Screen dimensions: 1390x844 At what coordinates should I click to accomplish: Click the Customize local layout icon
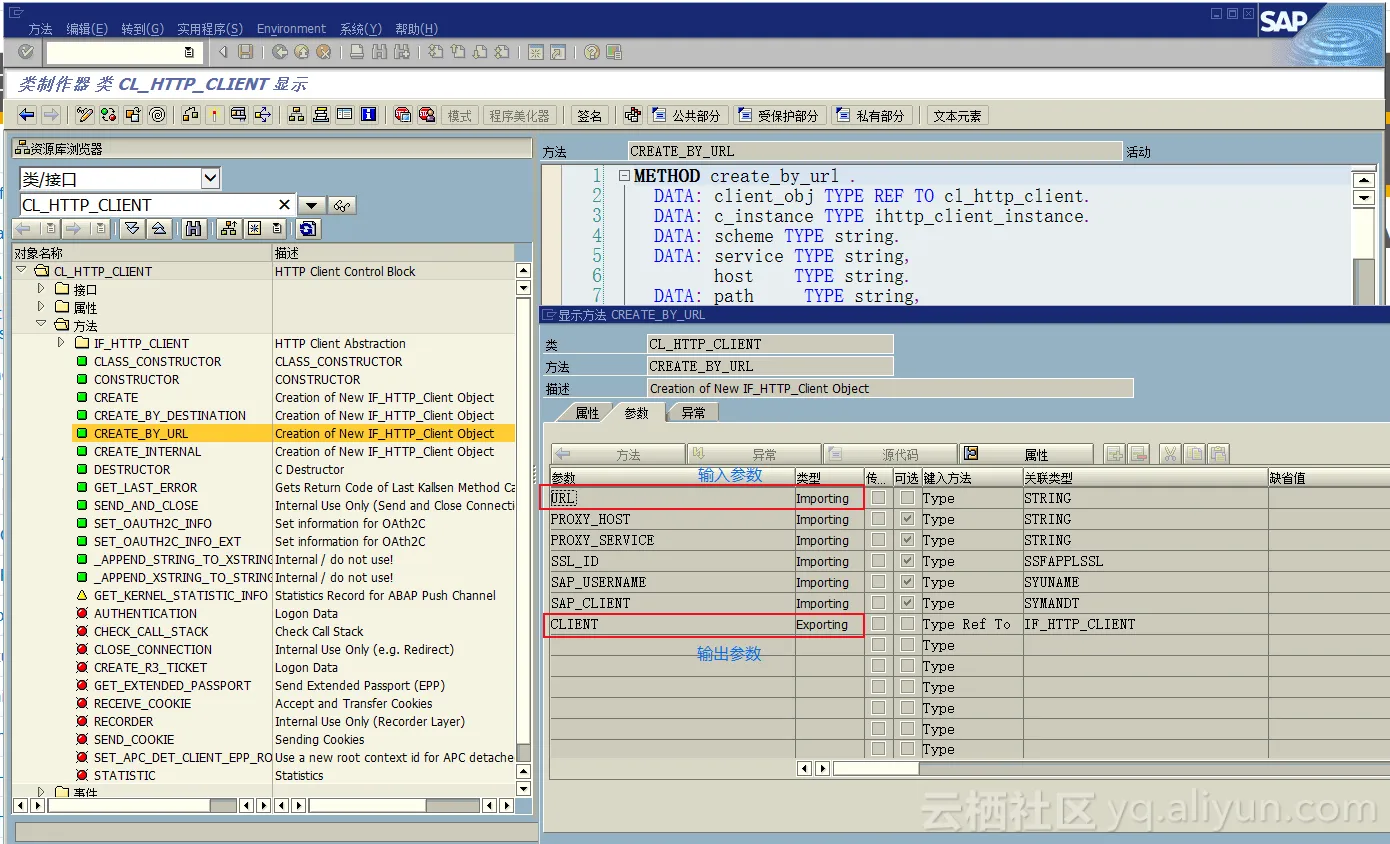(614, 52)
